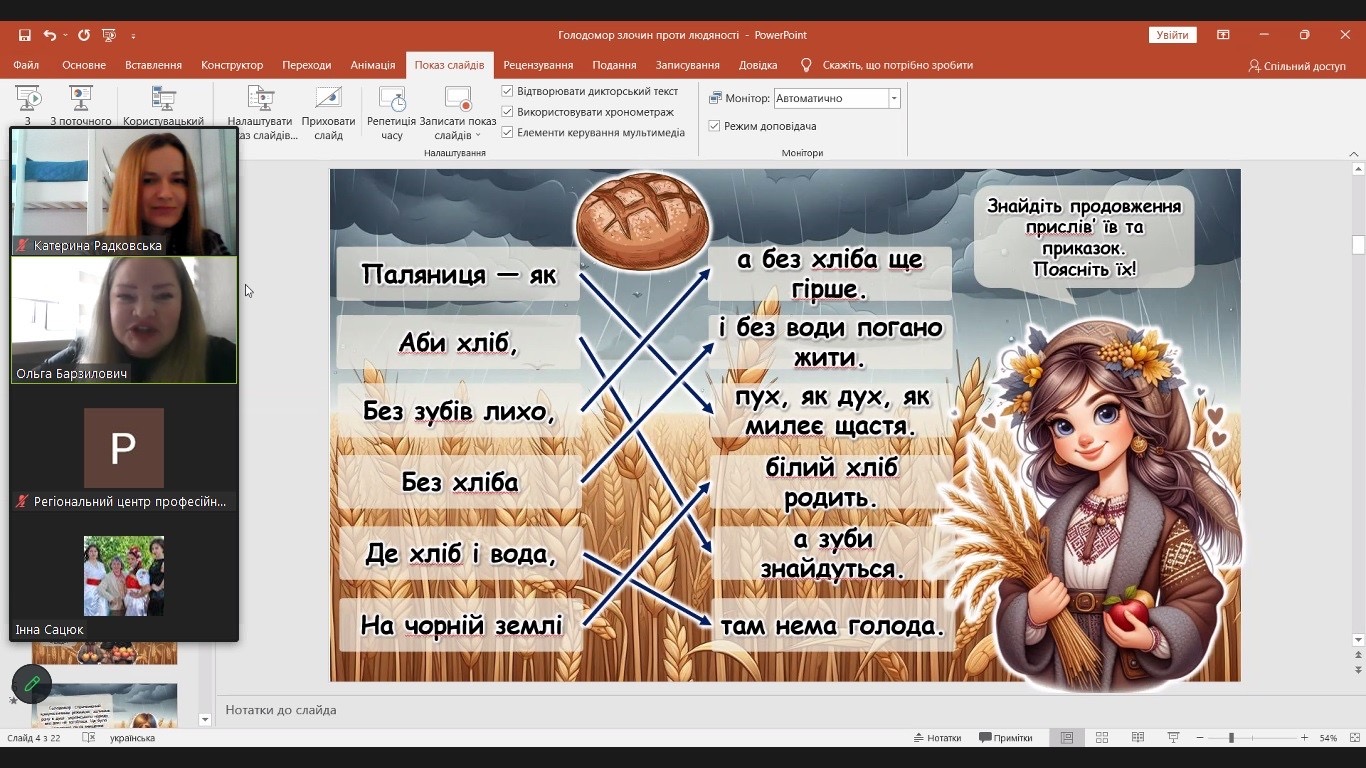Disable Режим доповідача checkbox
1366x768 pixels.
pyautogui.click(x=715, y=126)
